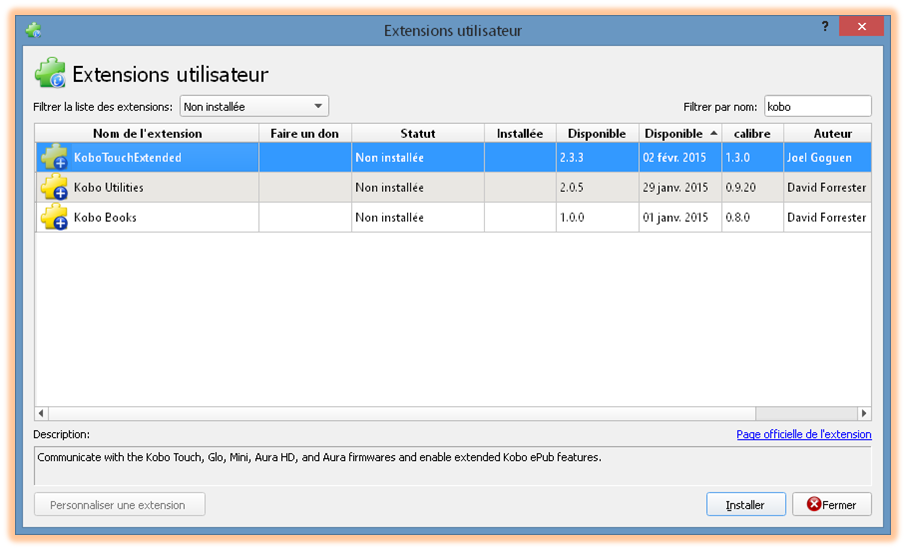Screen dimensions: 906x550
Task: Open the Page officielle de l'extension link
Action: [804, 434]
